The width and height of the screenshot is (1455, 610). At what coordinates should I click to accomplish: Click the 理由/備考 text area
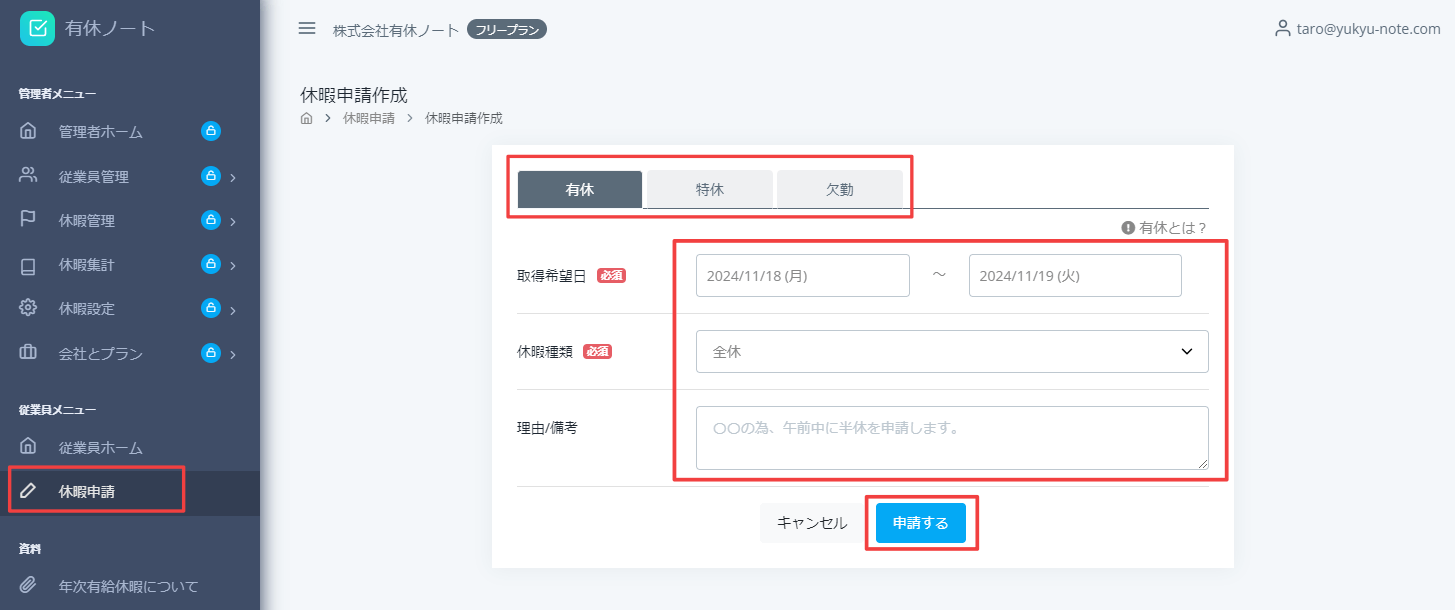point(951,437)
